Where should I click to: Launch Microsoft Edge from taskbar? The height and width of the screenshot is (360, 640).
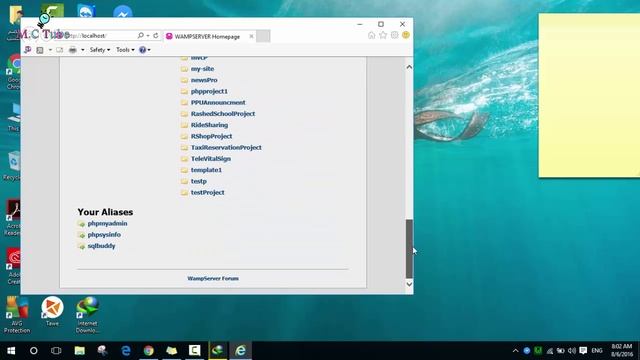coord(126,351)
